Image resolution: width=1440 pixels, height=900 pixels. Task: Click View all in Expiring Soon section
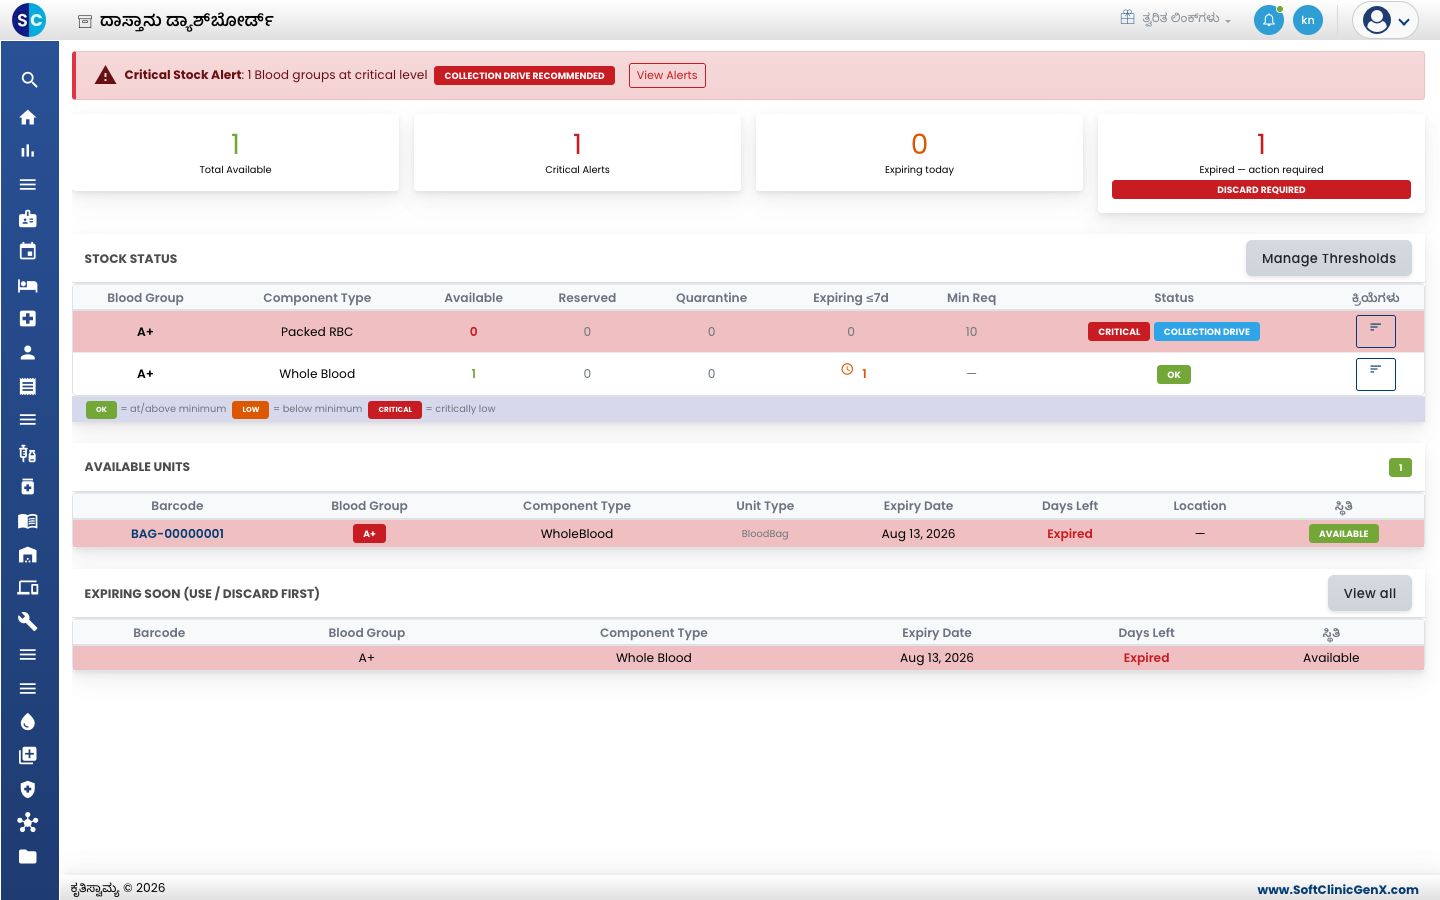point(1369,593)
